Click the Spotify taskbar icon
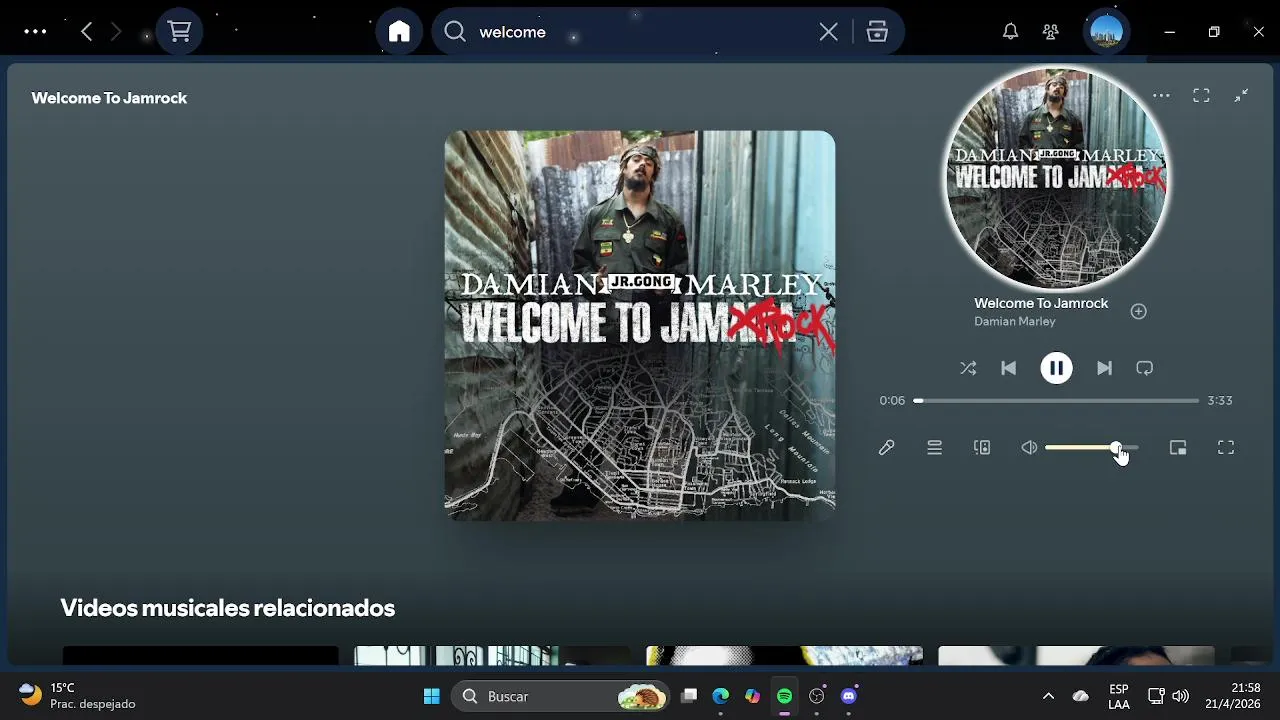Screen dimensions: 1280x720 pyautogui.click(x=785, y=696)
